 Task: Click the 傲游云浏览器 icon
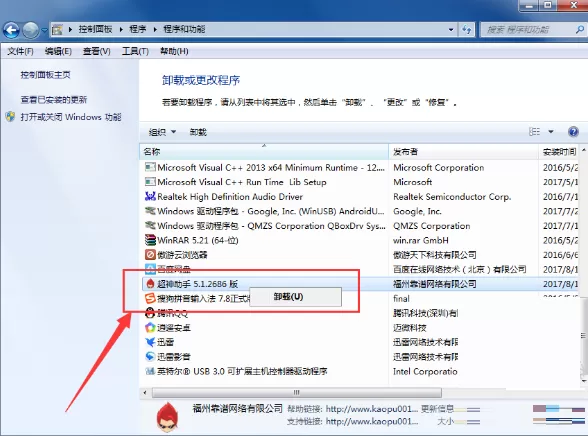pos(150,255)
